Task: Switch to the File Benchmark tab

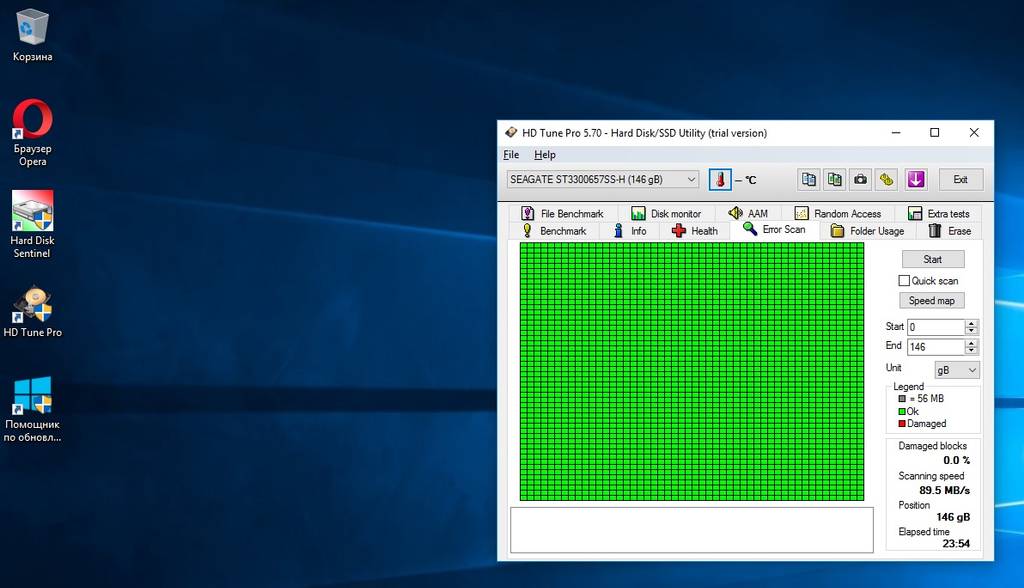Action: point(562,214)
